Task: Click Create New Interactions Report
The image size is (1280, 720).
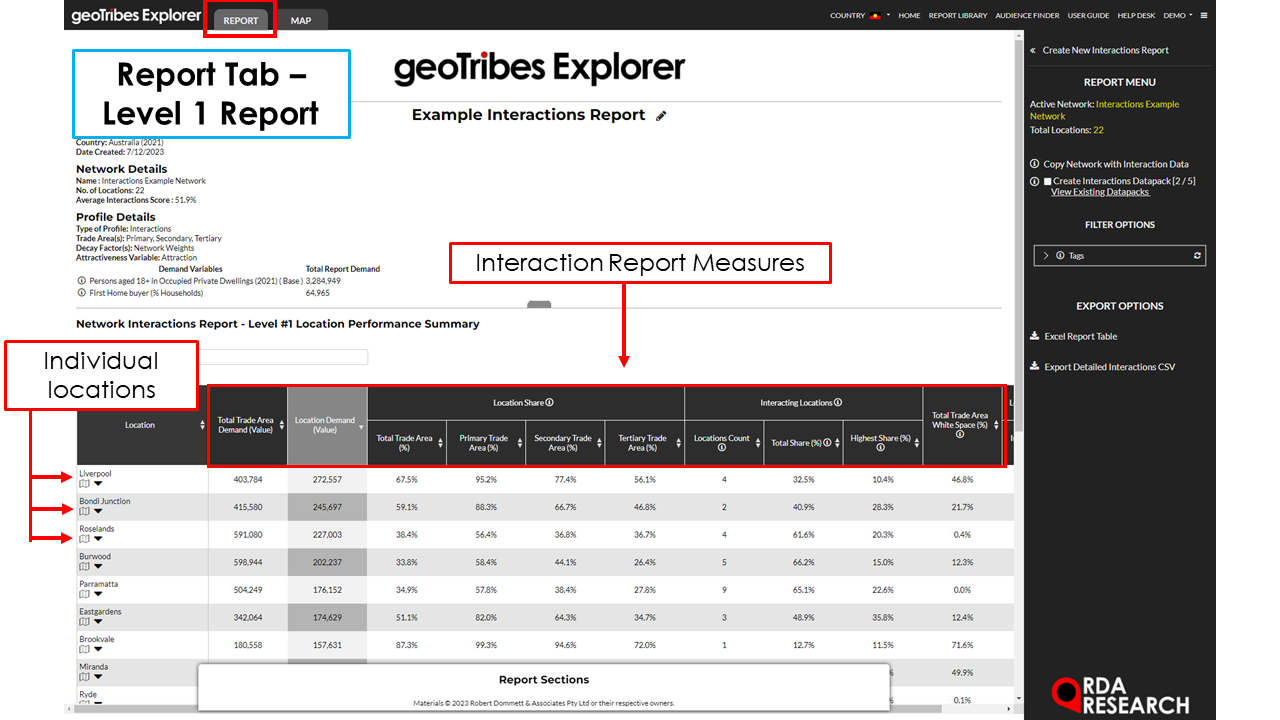Action: pyautogui.click(x=1105, y=50)
